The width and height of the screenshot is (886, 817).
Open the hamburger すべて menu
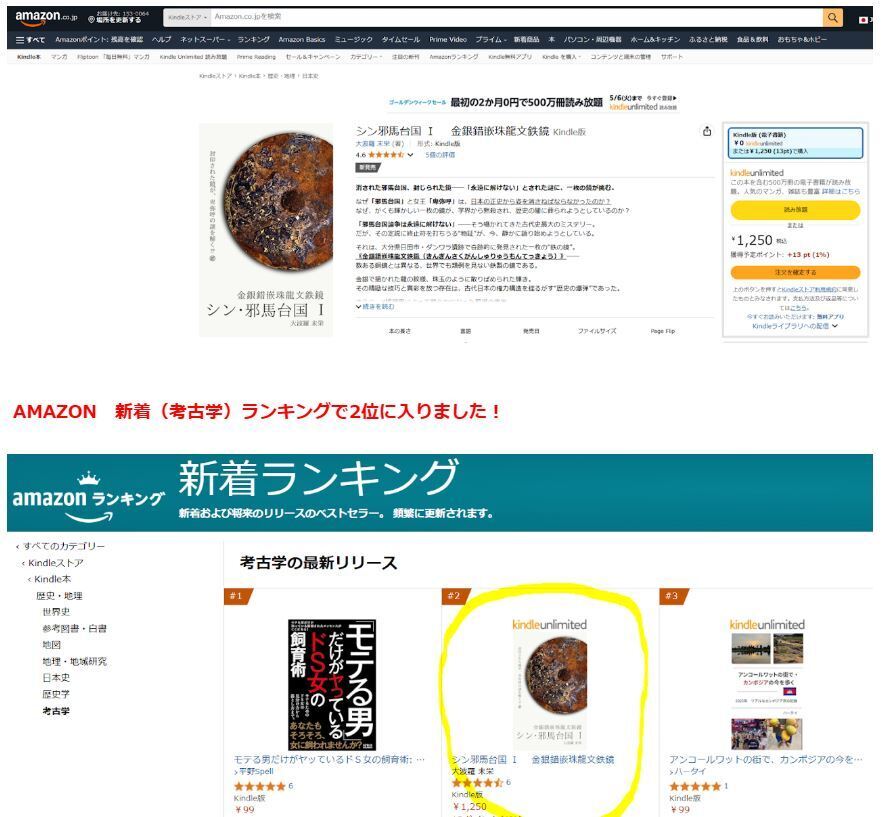point(30,40)
